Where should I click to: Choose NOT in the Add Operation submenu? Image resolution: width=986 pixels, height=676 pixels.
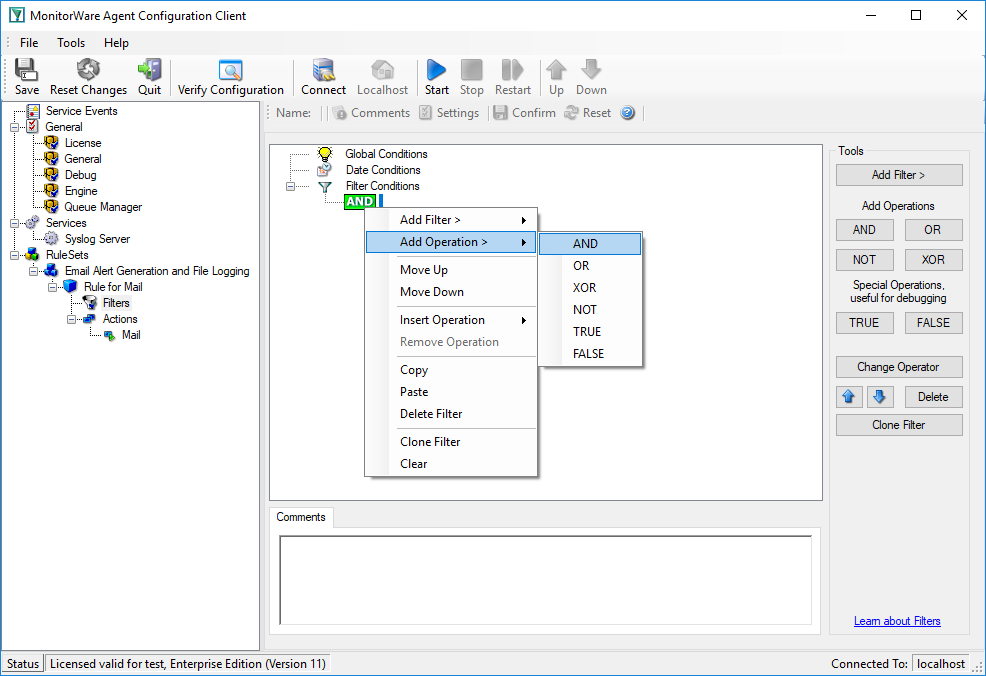(590, 310)
